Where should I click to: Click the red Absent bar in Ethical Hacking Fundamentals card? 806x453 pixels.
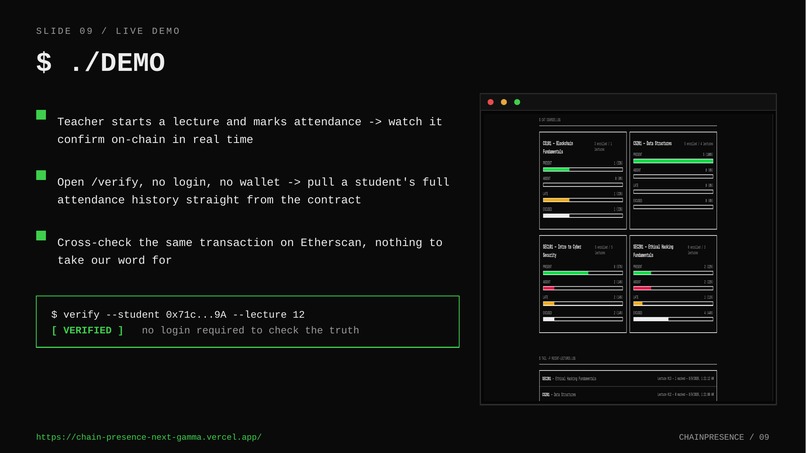673,288
